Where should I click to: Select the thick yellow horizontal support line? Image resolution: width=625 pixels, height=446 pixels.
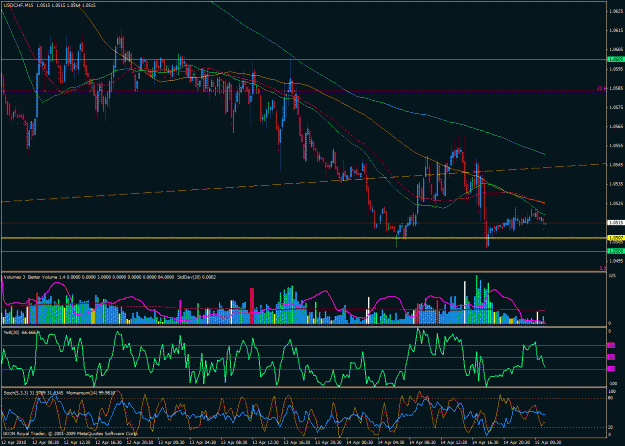tap(303, 238)
